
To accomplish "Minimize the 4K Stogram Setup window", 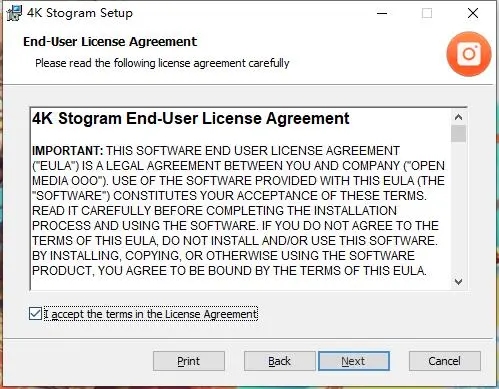I will tap(382, 13).
